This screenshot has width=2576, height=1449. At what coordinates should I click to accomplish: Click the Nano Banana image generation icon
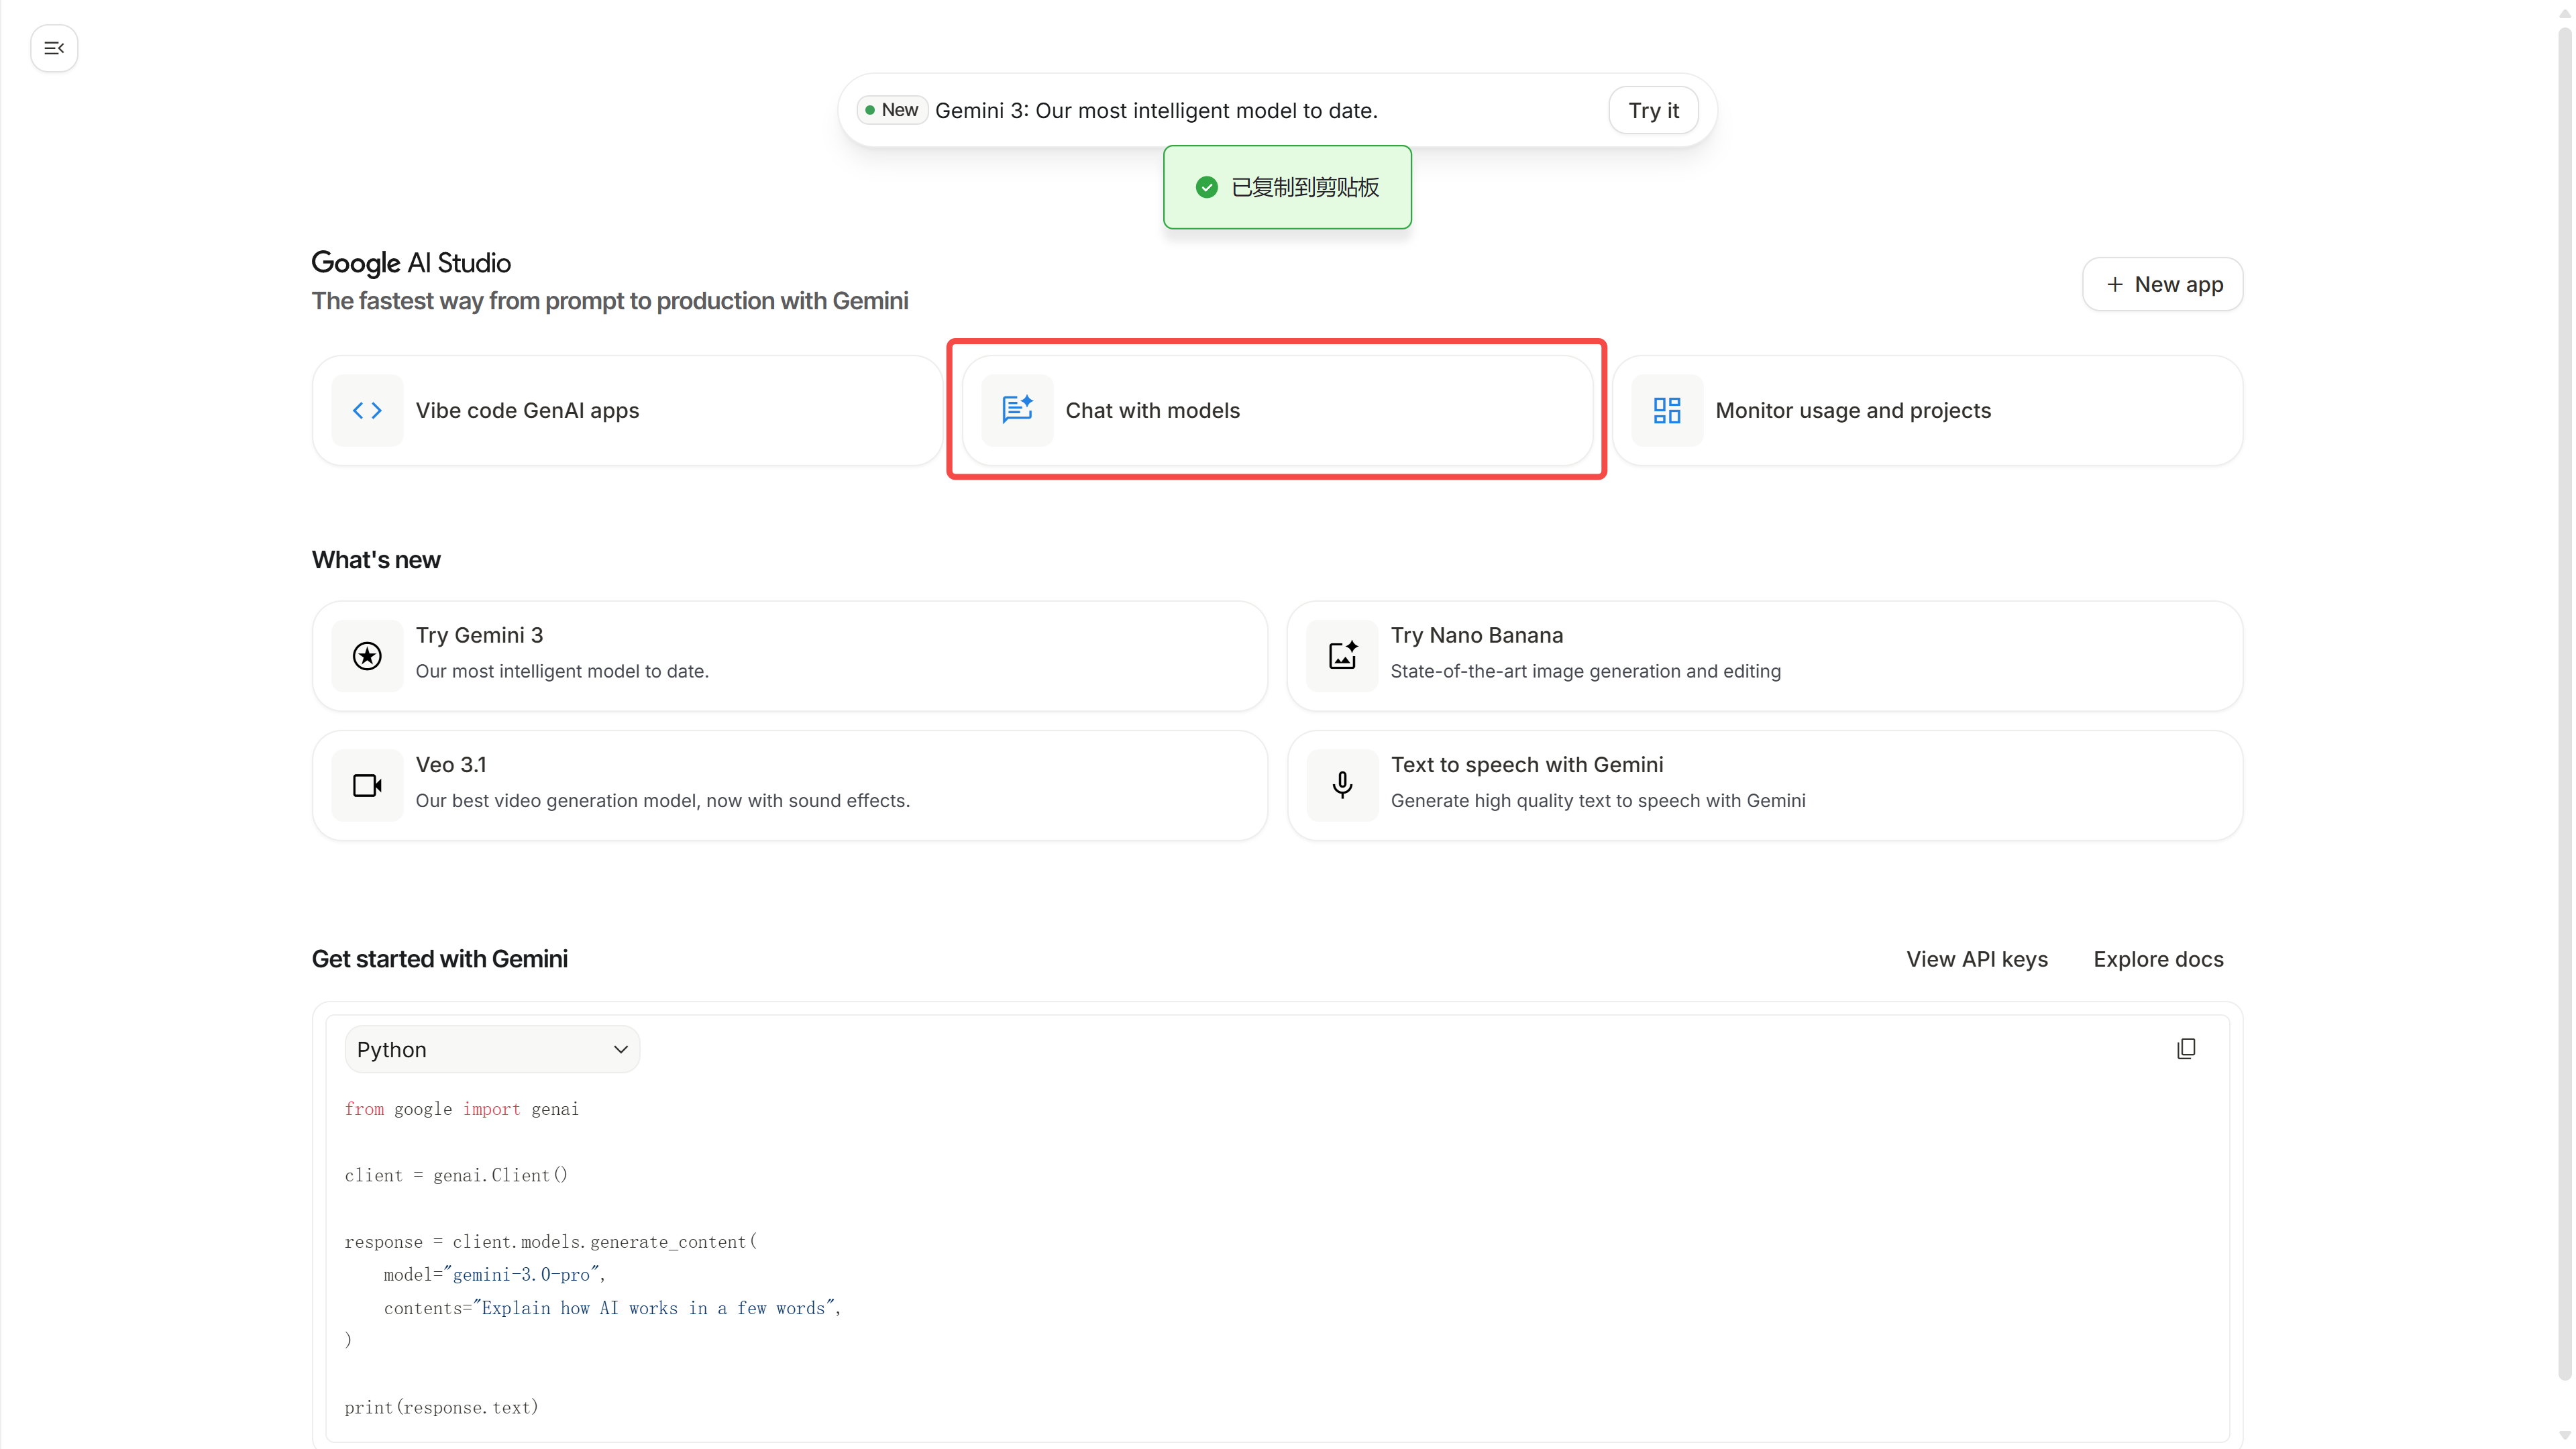pos(1342,656)
